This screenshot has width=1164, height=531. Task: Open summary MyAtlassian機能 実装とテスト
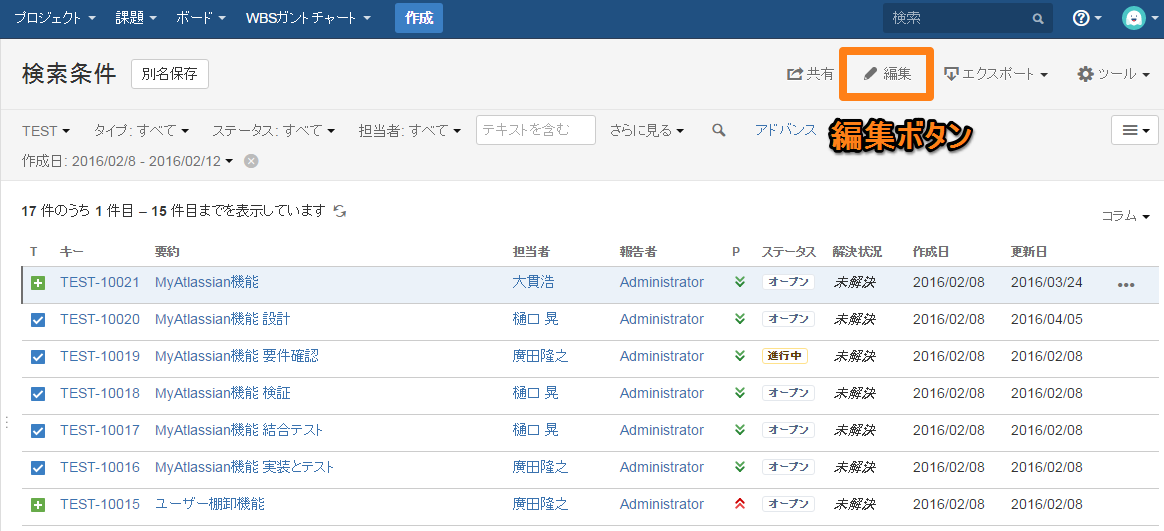point(245,467)
